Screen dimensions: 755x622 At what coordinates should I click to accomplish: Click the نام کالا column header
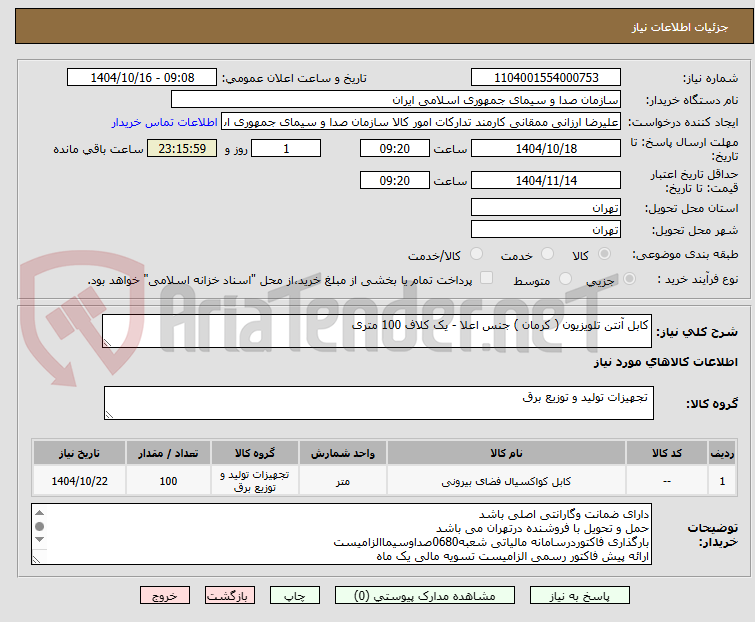506,453
